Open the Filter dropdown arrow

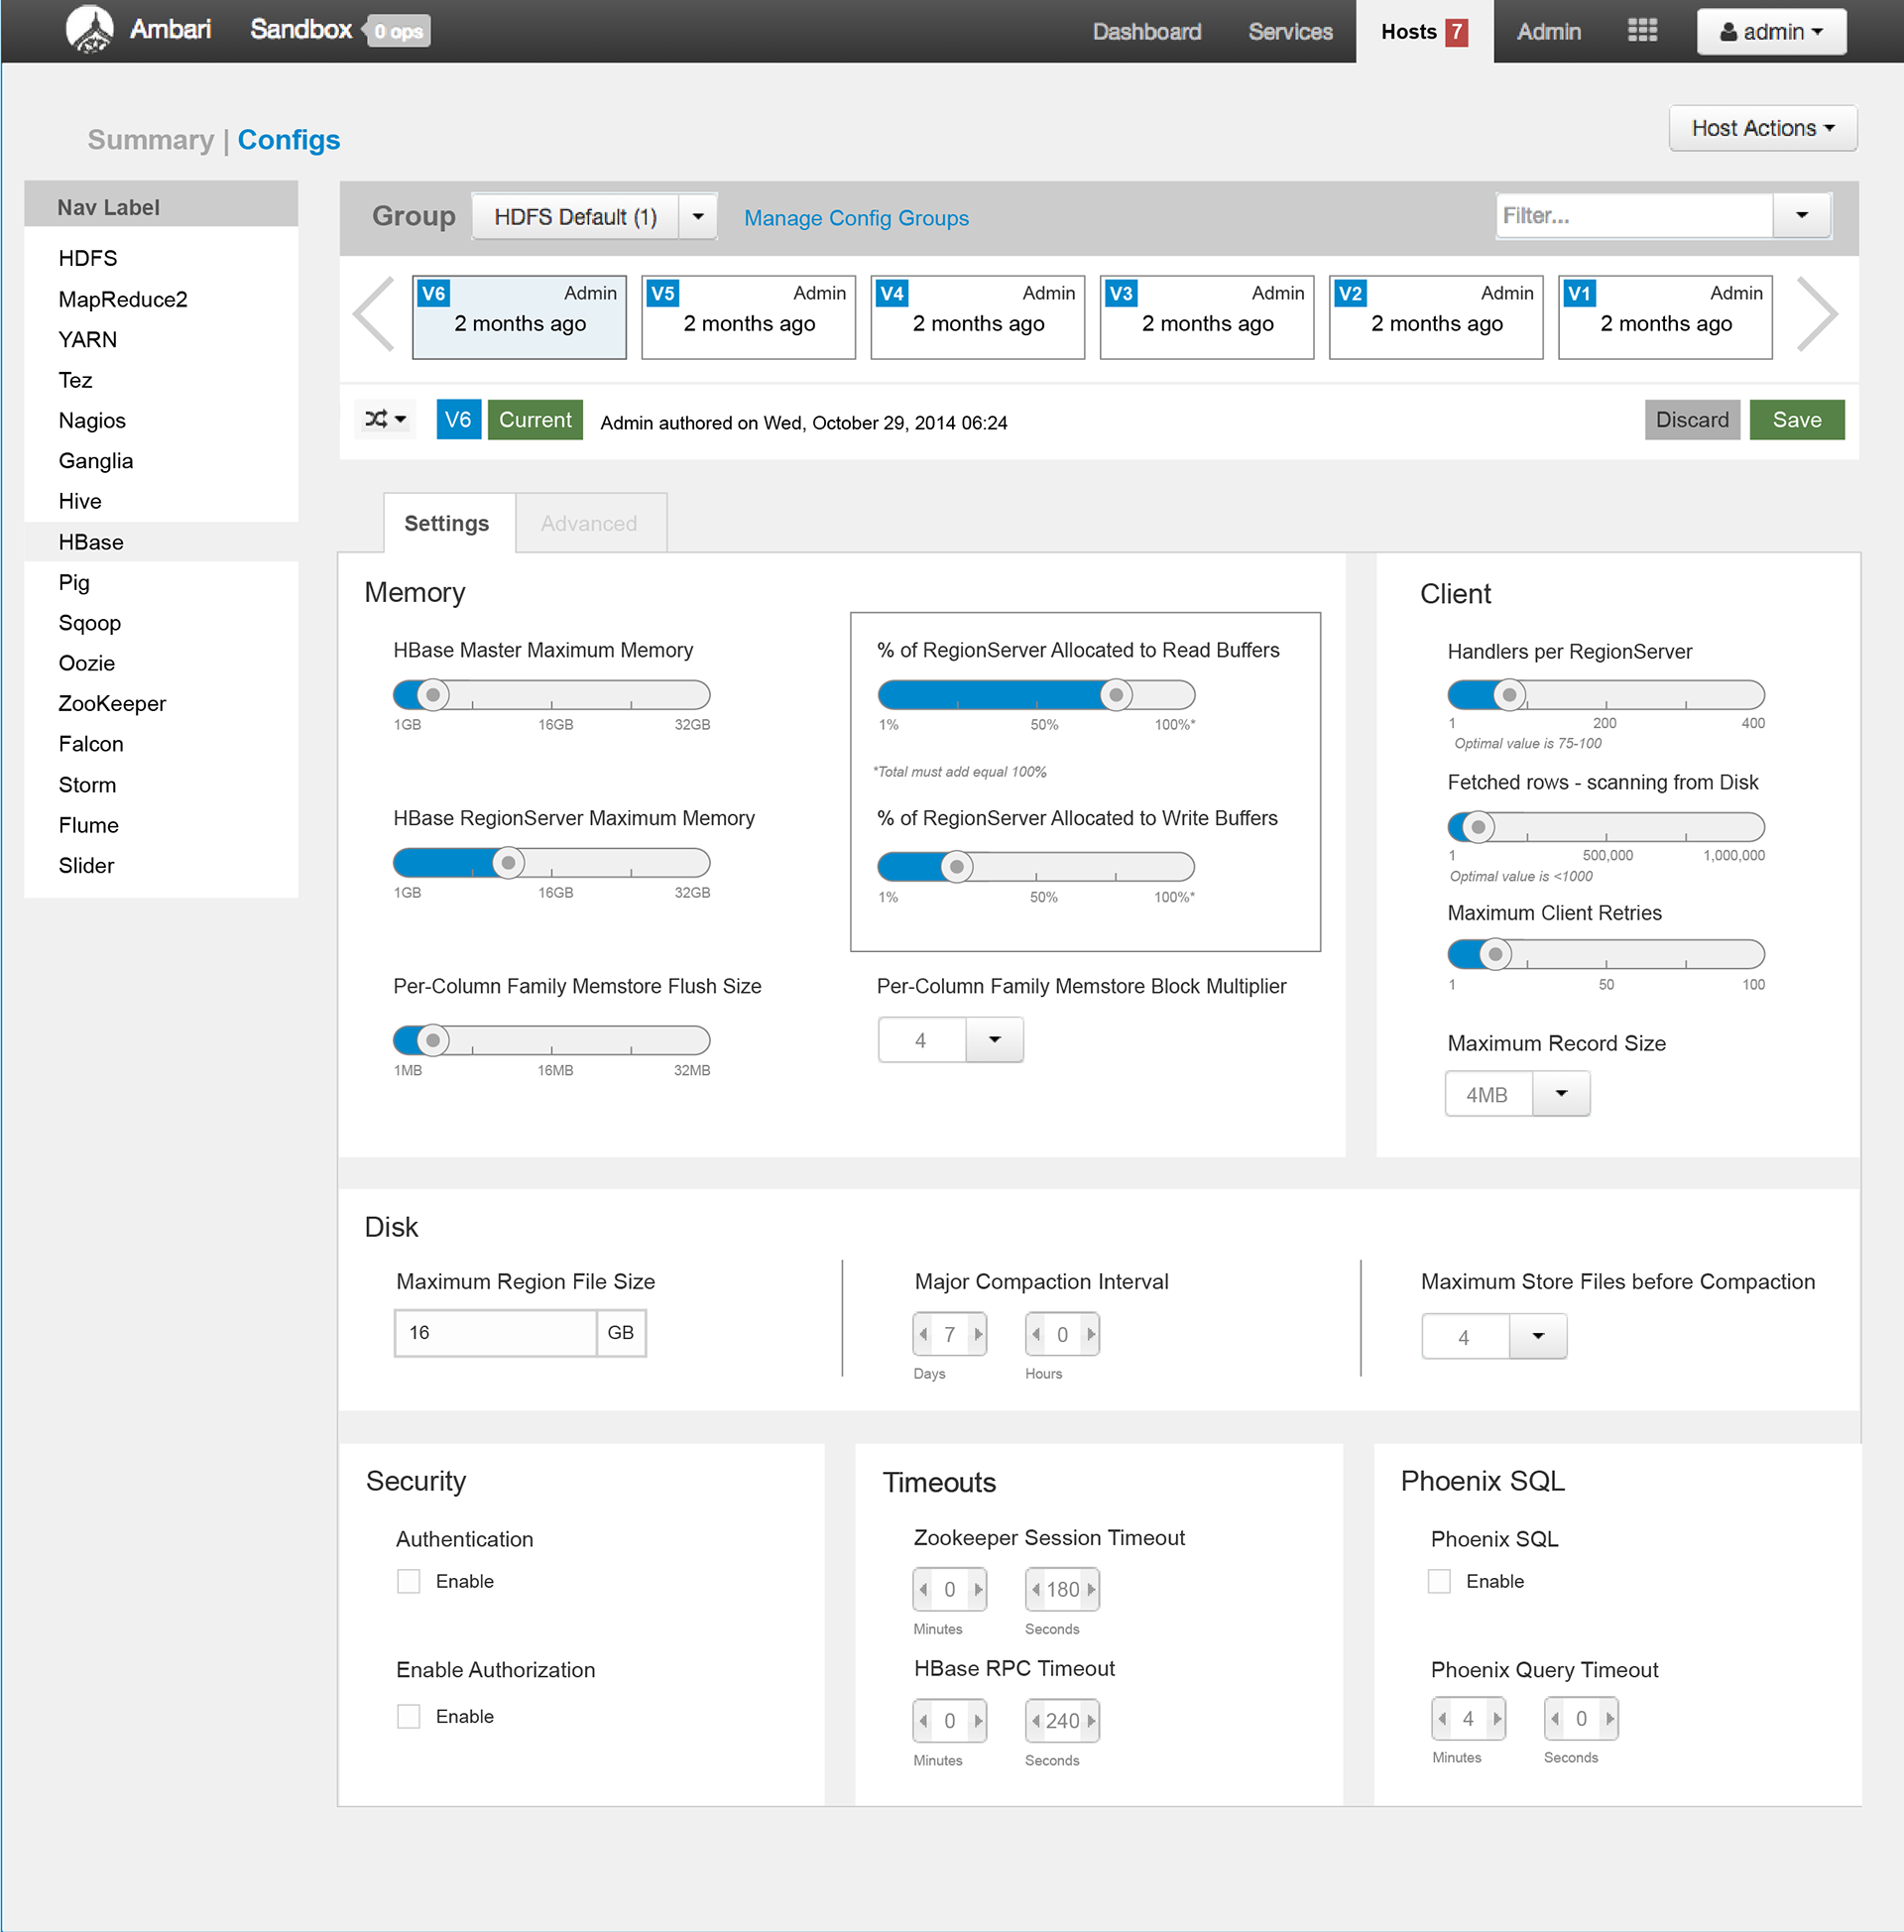coord(1802,215)
